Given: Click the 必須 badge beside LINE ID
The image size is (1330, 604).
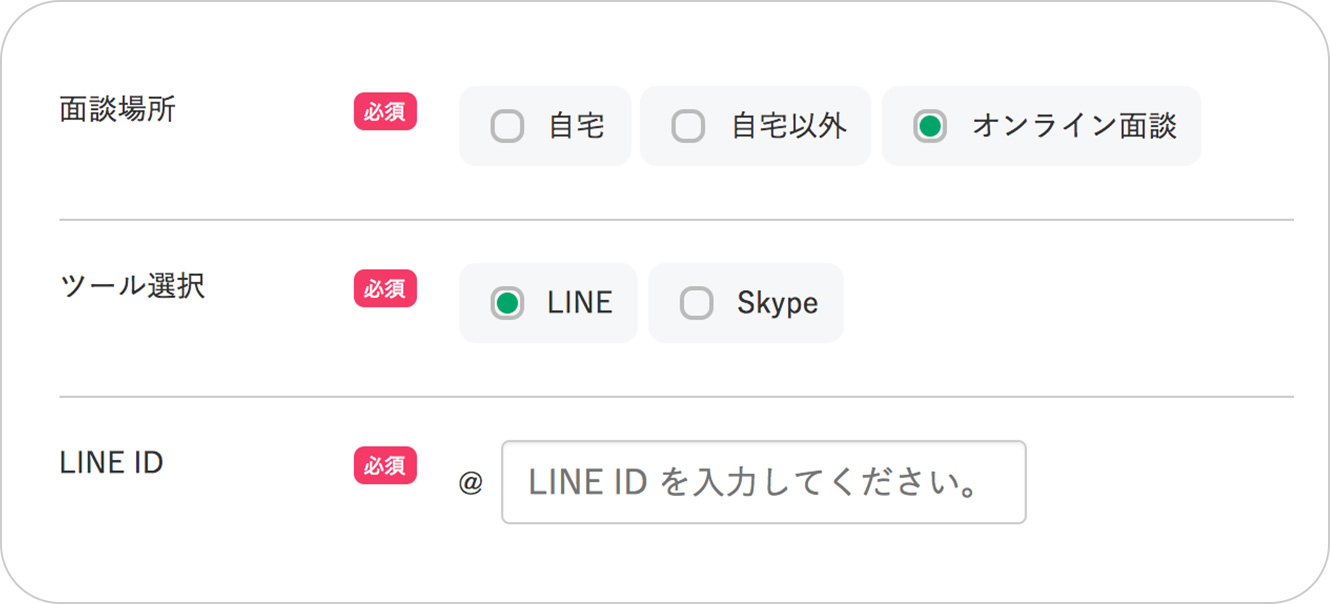Looking at the screenshot, I should coord(385,465).
